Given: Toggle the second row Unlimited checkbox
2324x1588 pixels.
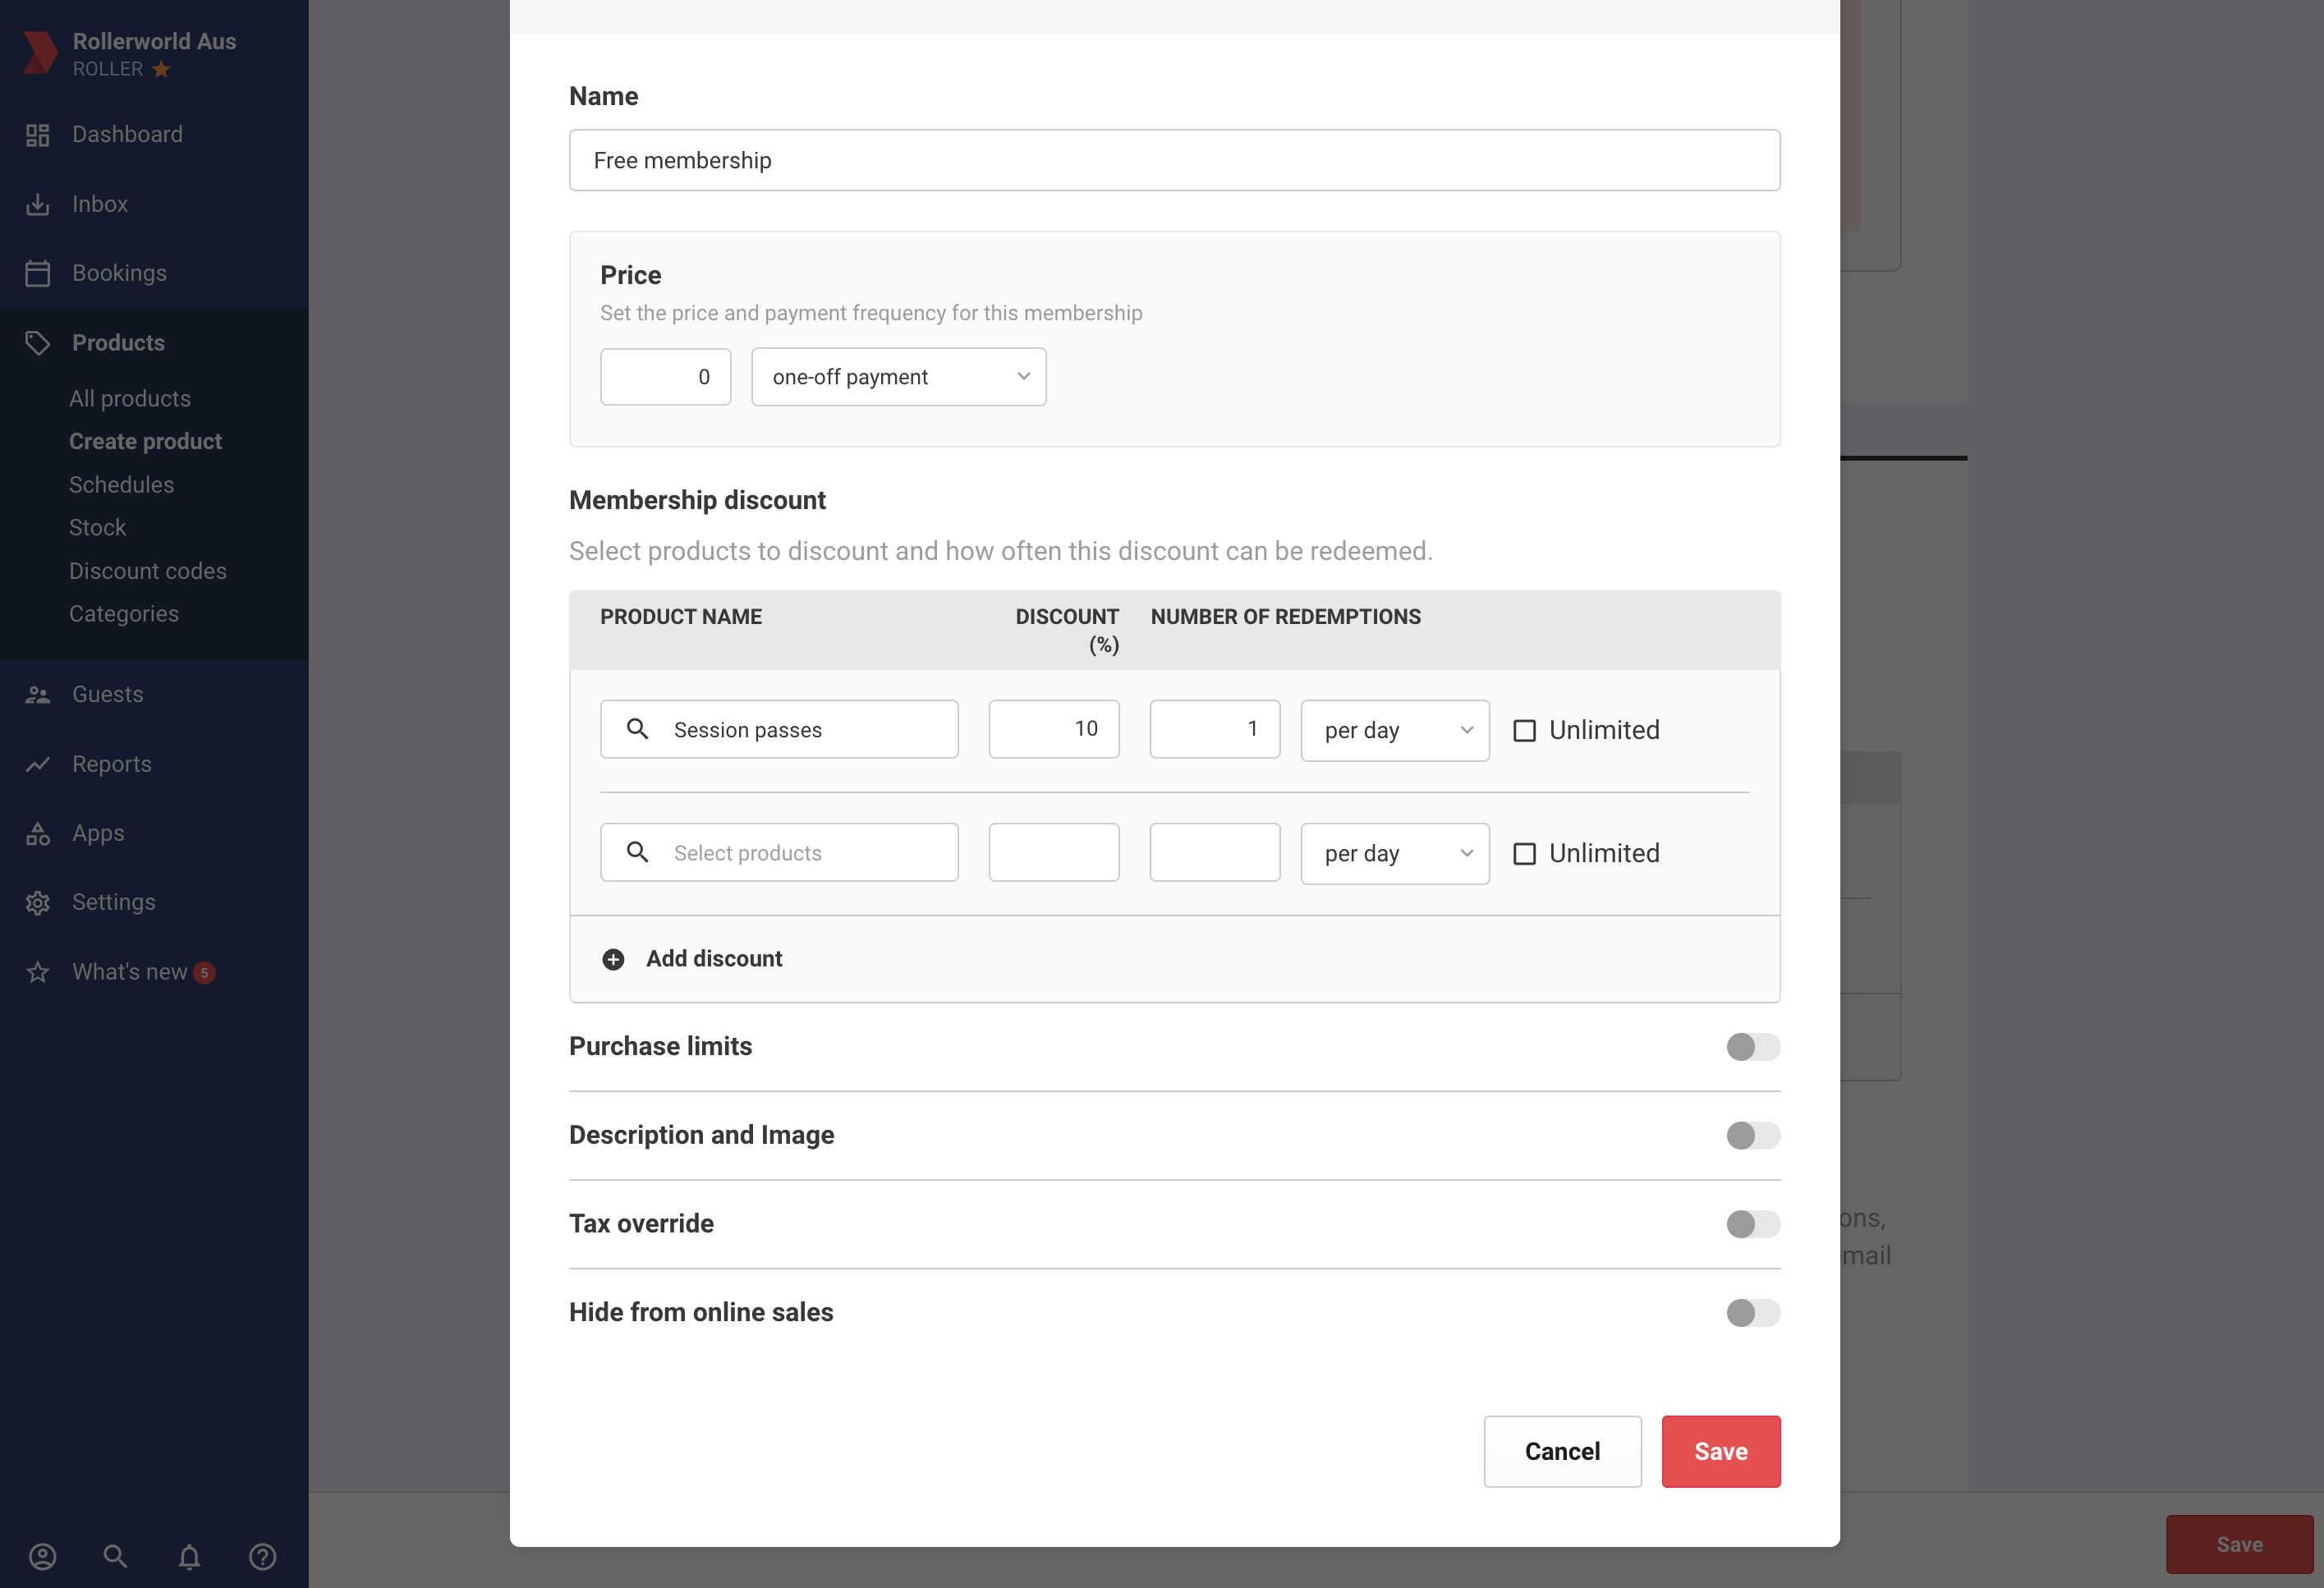Looking at the screenshot, I should pyautogui.click(x=1524, y=853).
